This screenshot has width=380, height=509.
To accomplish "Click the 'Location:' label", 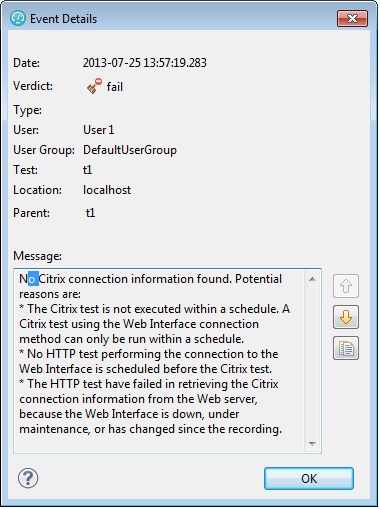I will 37,190.
